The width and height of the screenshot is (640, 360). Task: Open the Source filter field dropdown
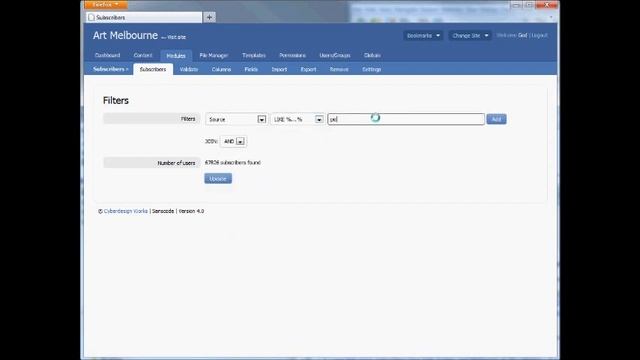236,119
